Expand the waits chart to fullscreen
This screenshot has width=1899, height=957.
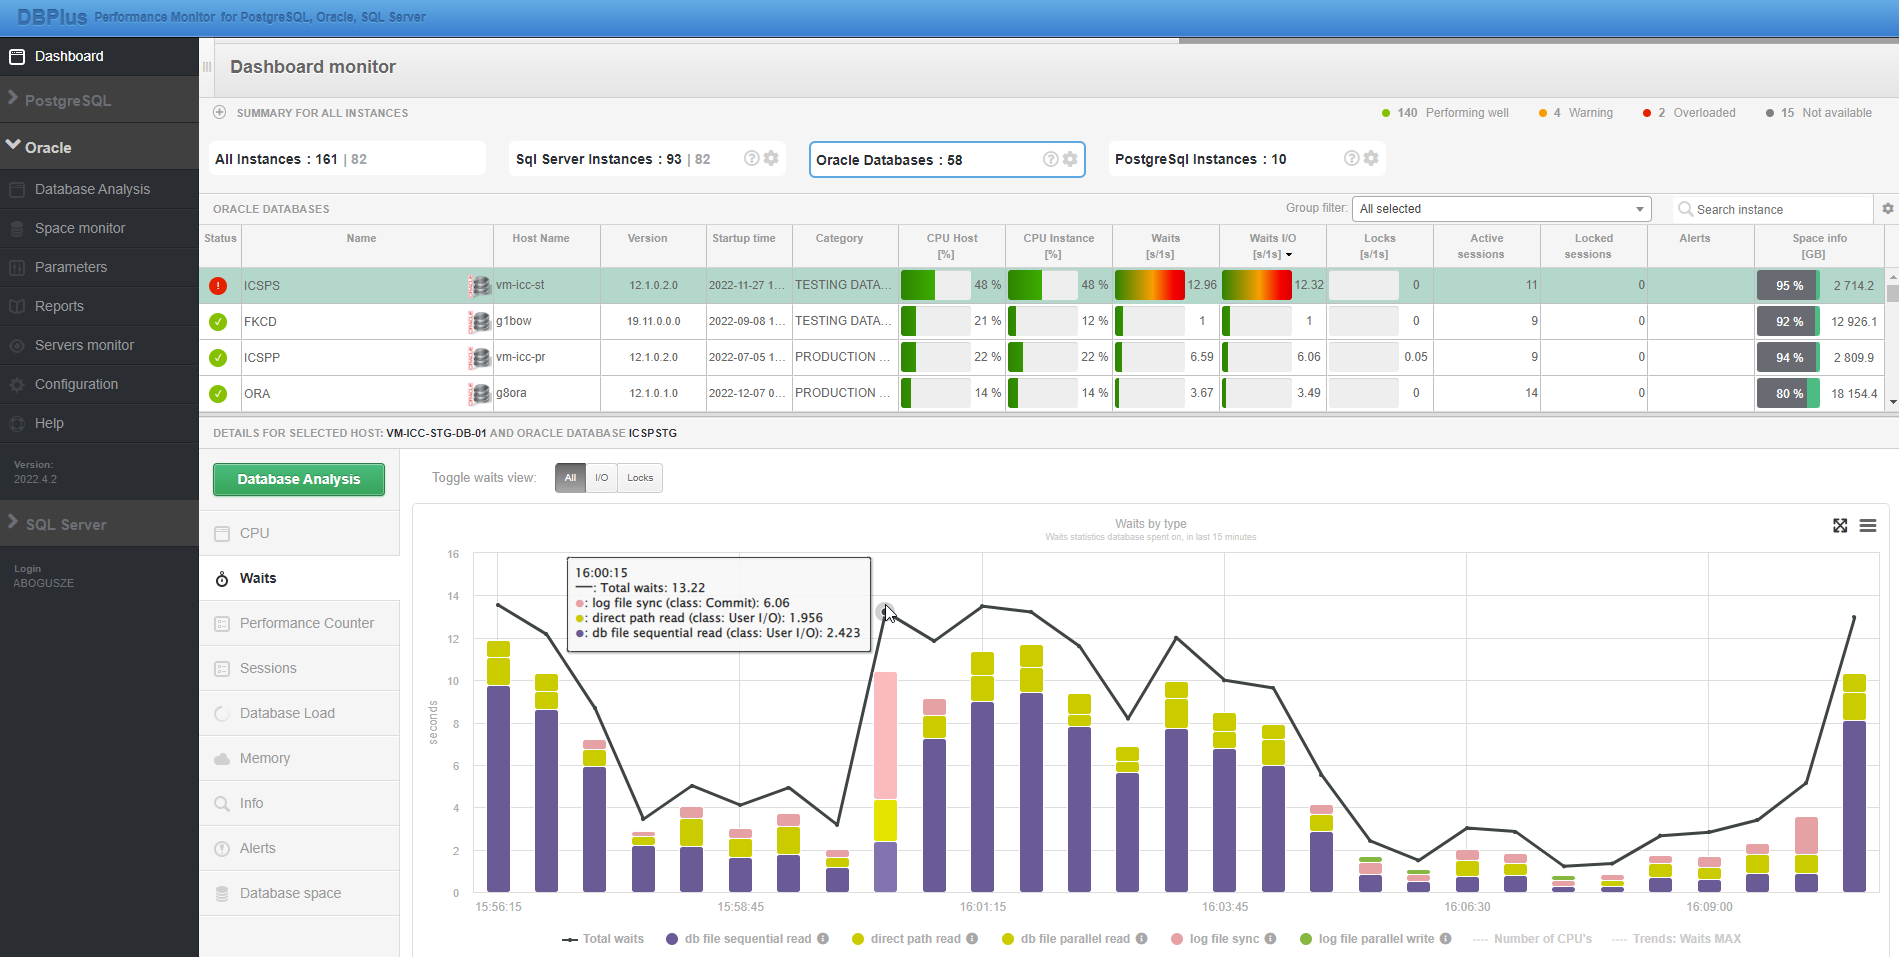(x=1840, y=526)
